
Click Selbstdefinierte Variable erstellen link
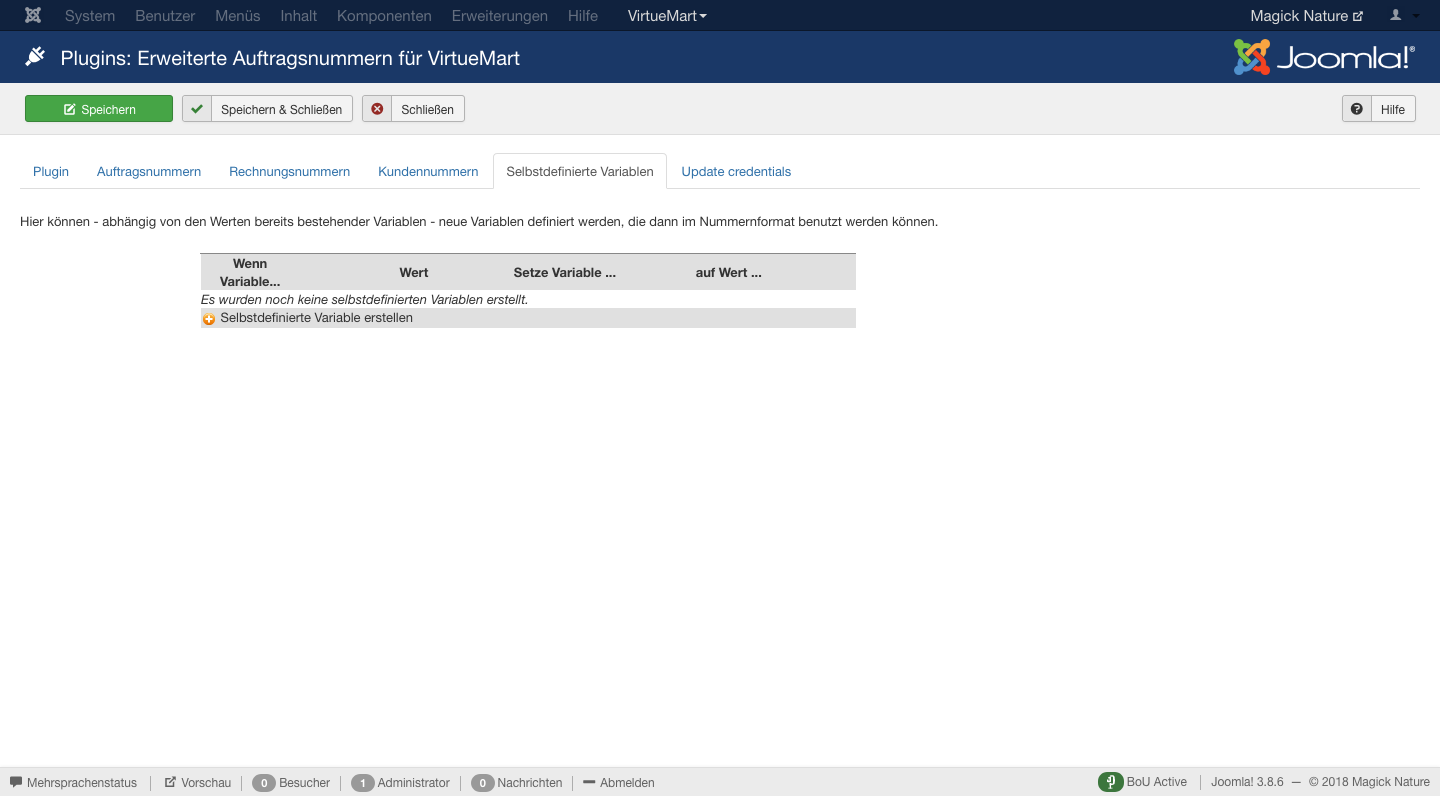point(316,318)
